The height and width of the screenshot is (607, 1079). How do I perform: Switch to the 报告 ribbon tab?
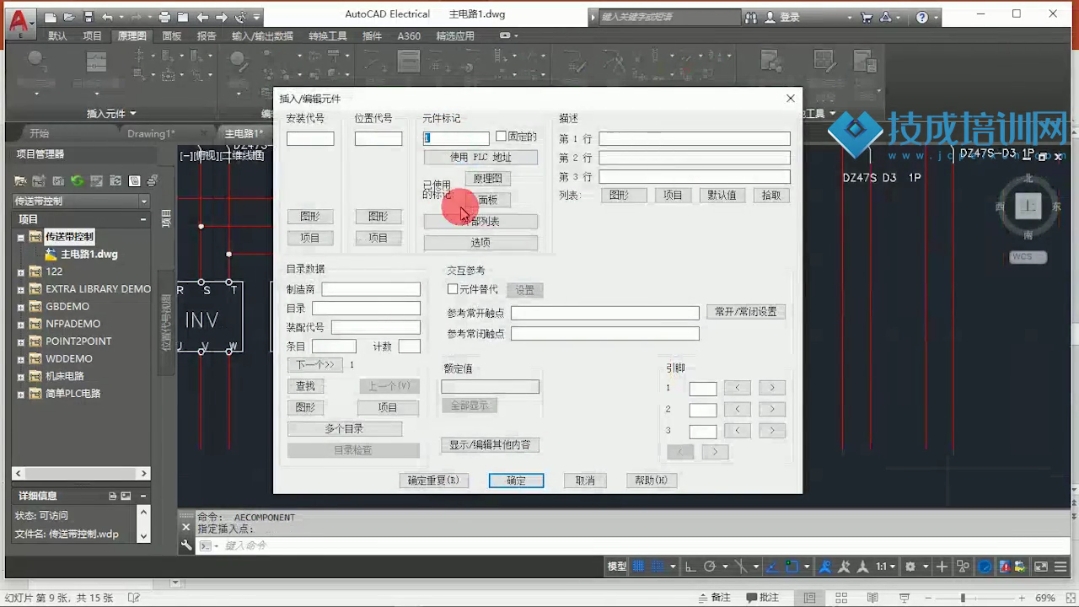click(206, 36)
